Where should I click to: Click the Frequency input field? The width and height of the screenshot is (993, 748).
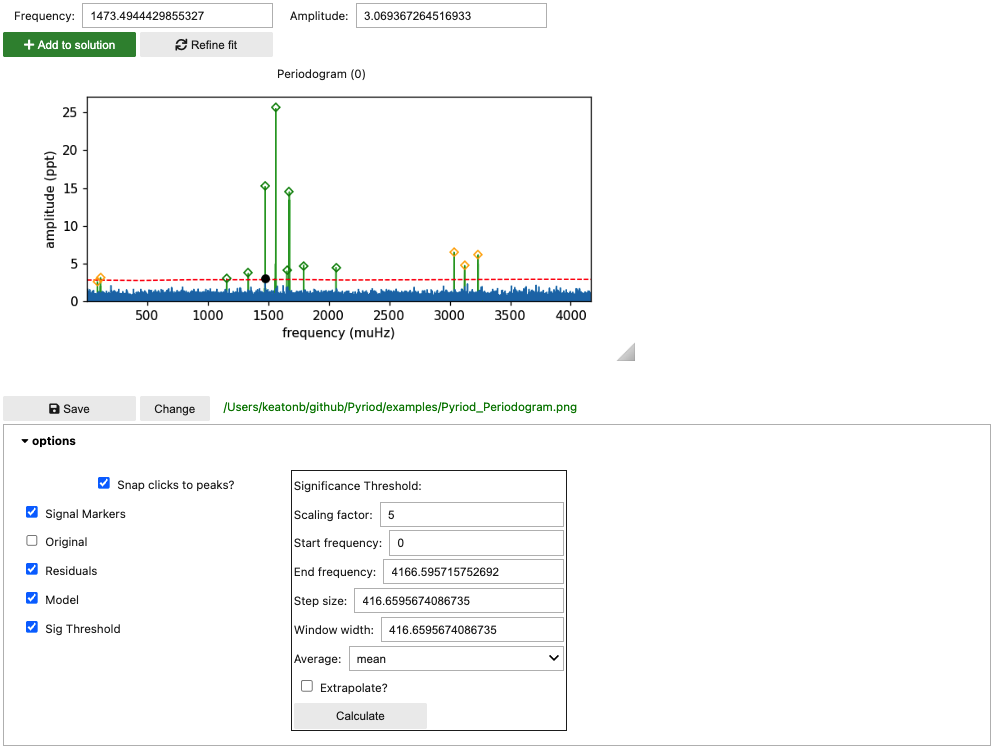point(177,16)
